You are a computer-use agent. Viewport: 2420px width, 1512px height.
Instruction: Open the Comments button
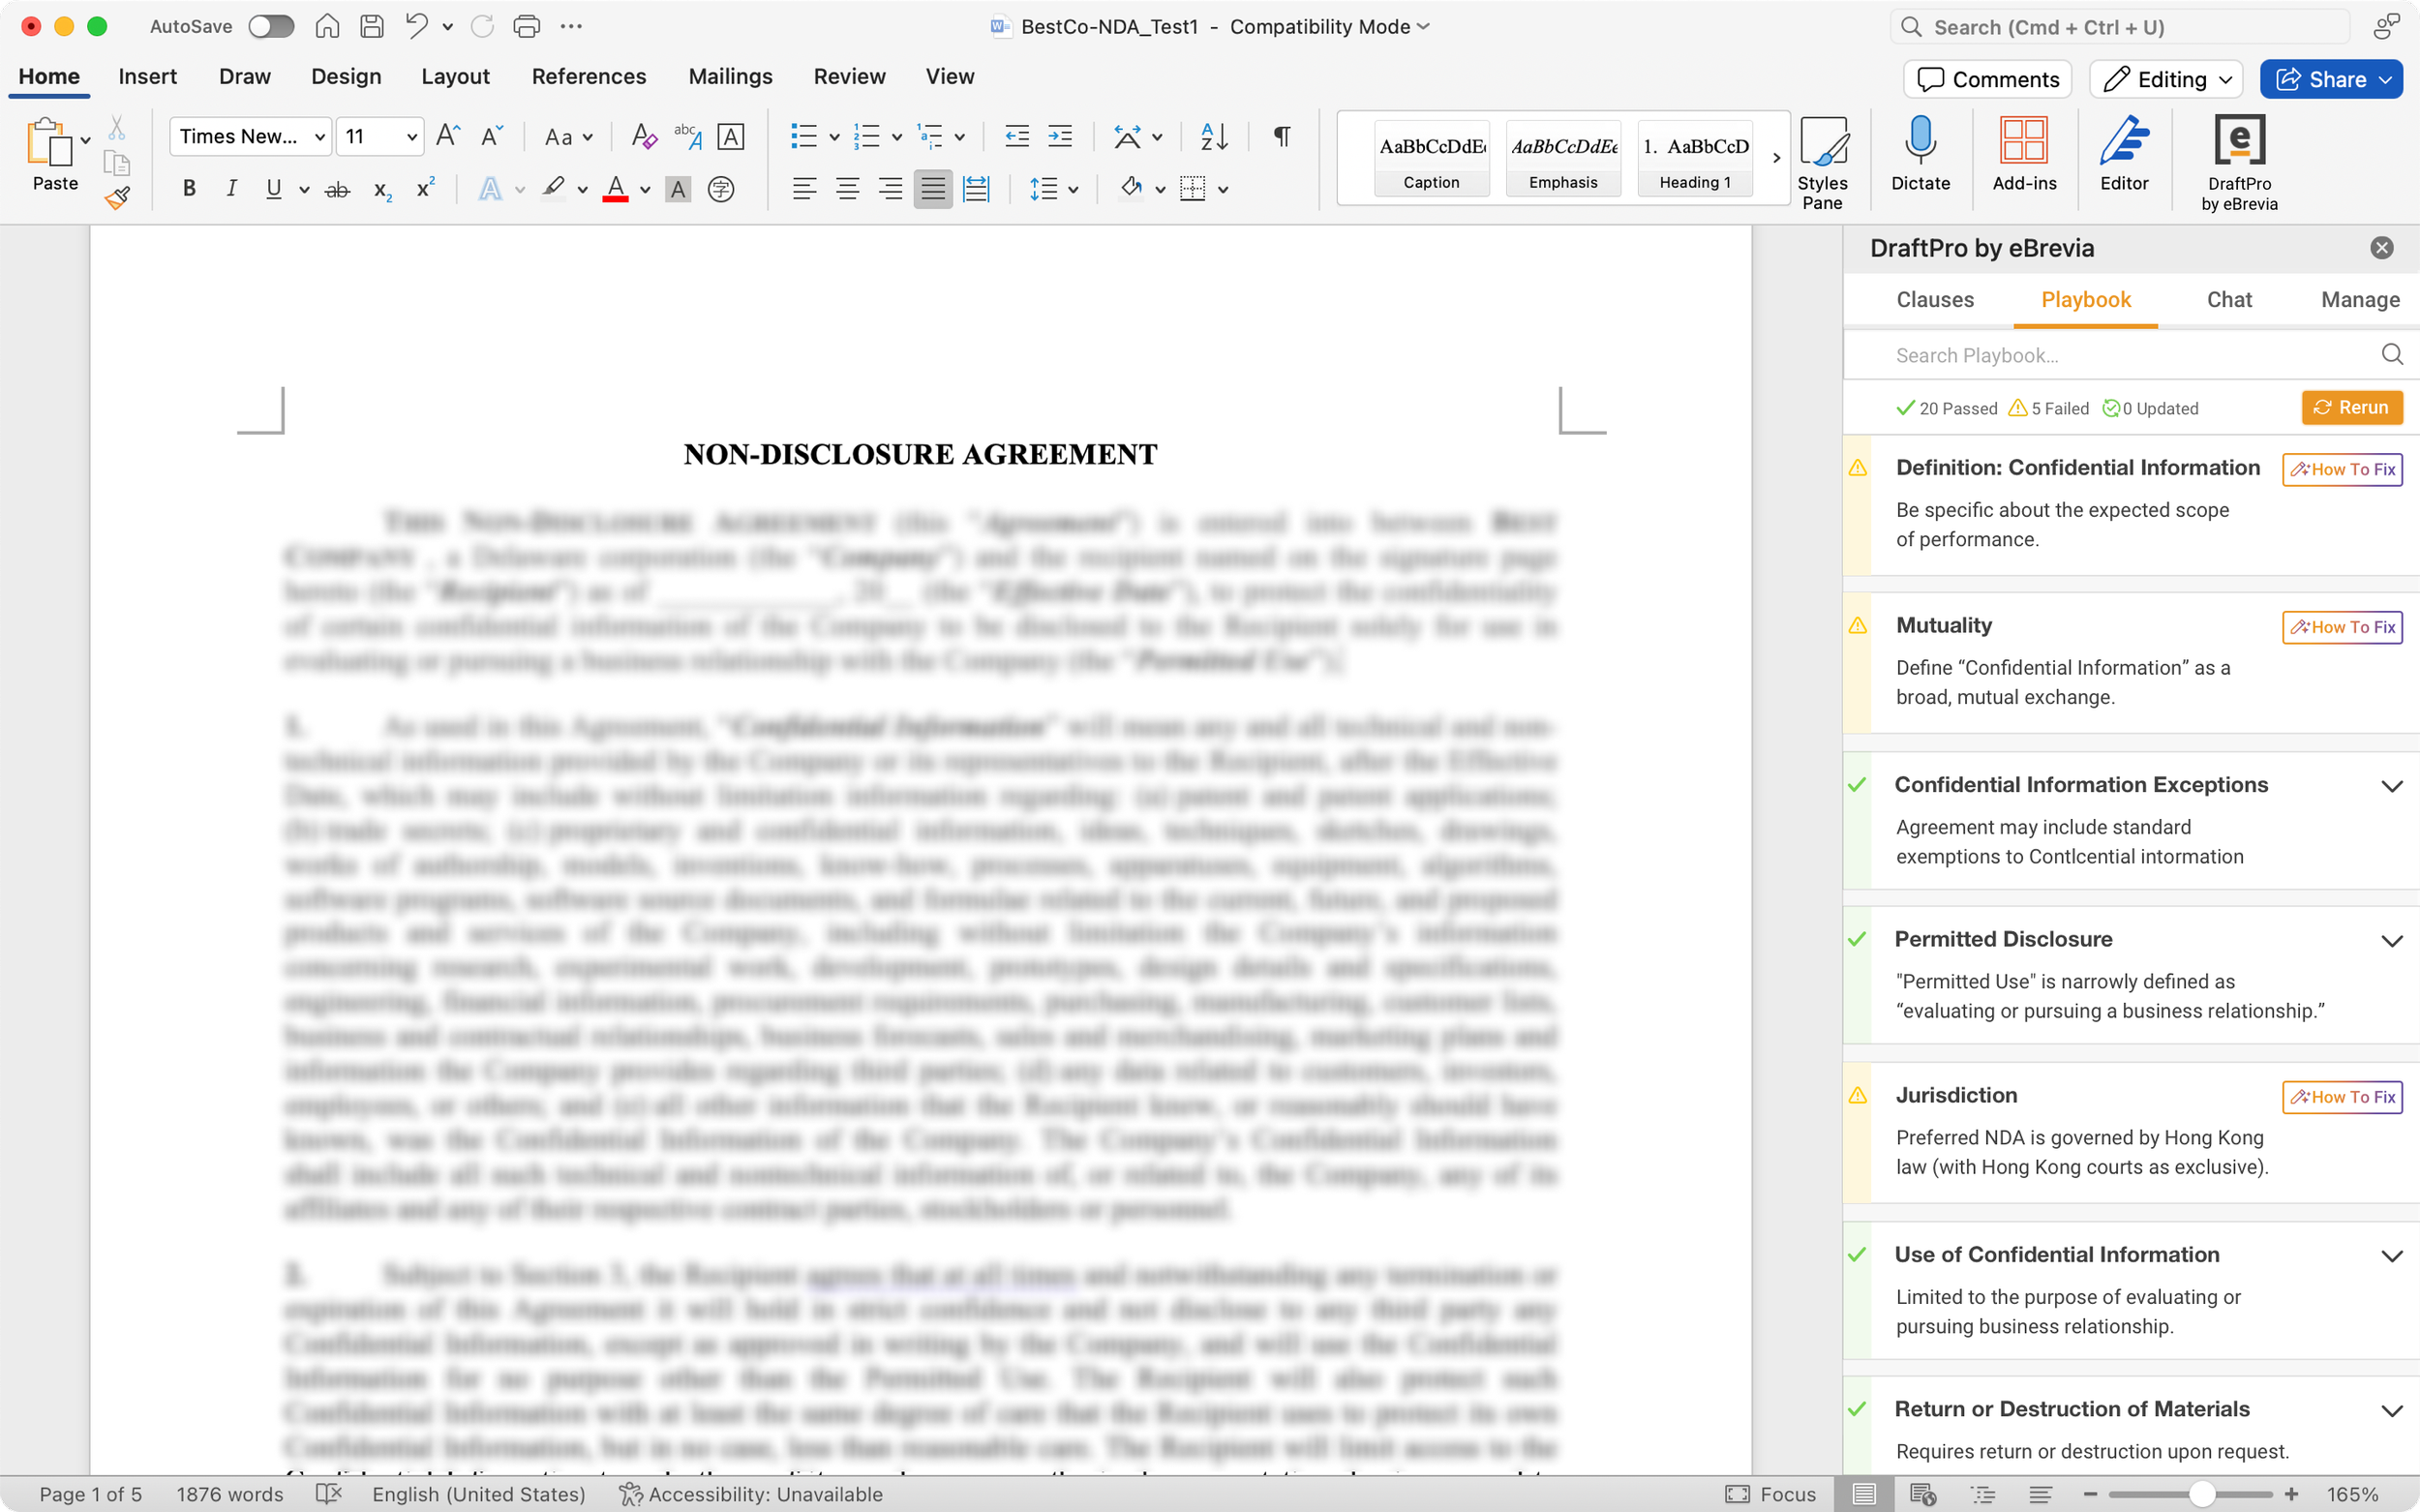tap(1987, 79)
